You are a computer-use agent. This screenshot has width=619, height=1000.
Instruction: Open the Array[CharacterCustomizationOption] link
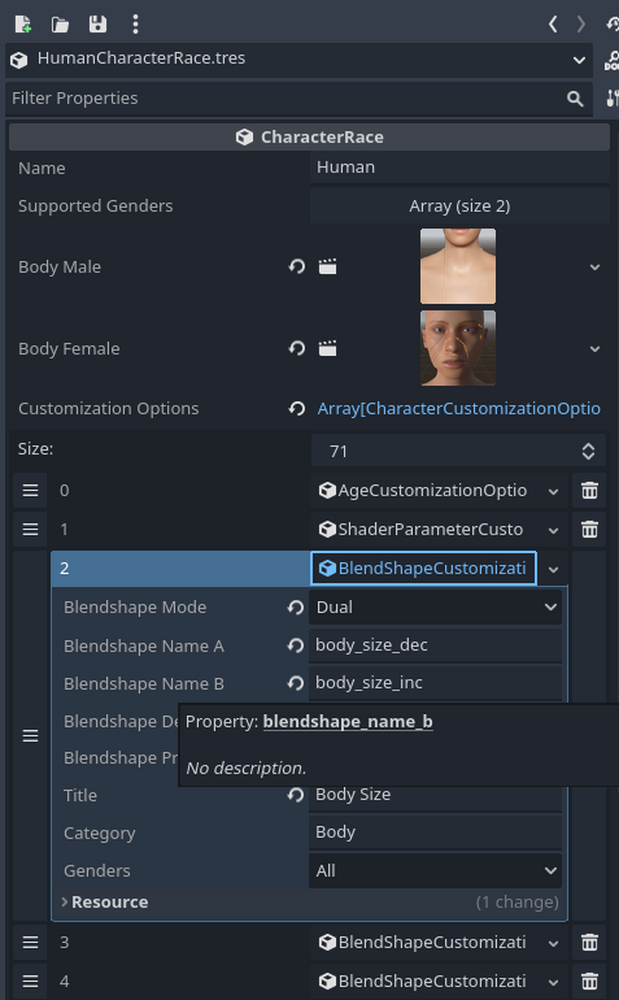pos(459,408)
